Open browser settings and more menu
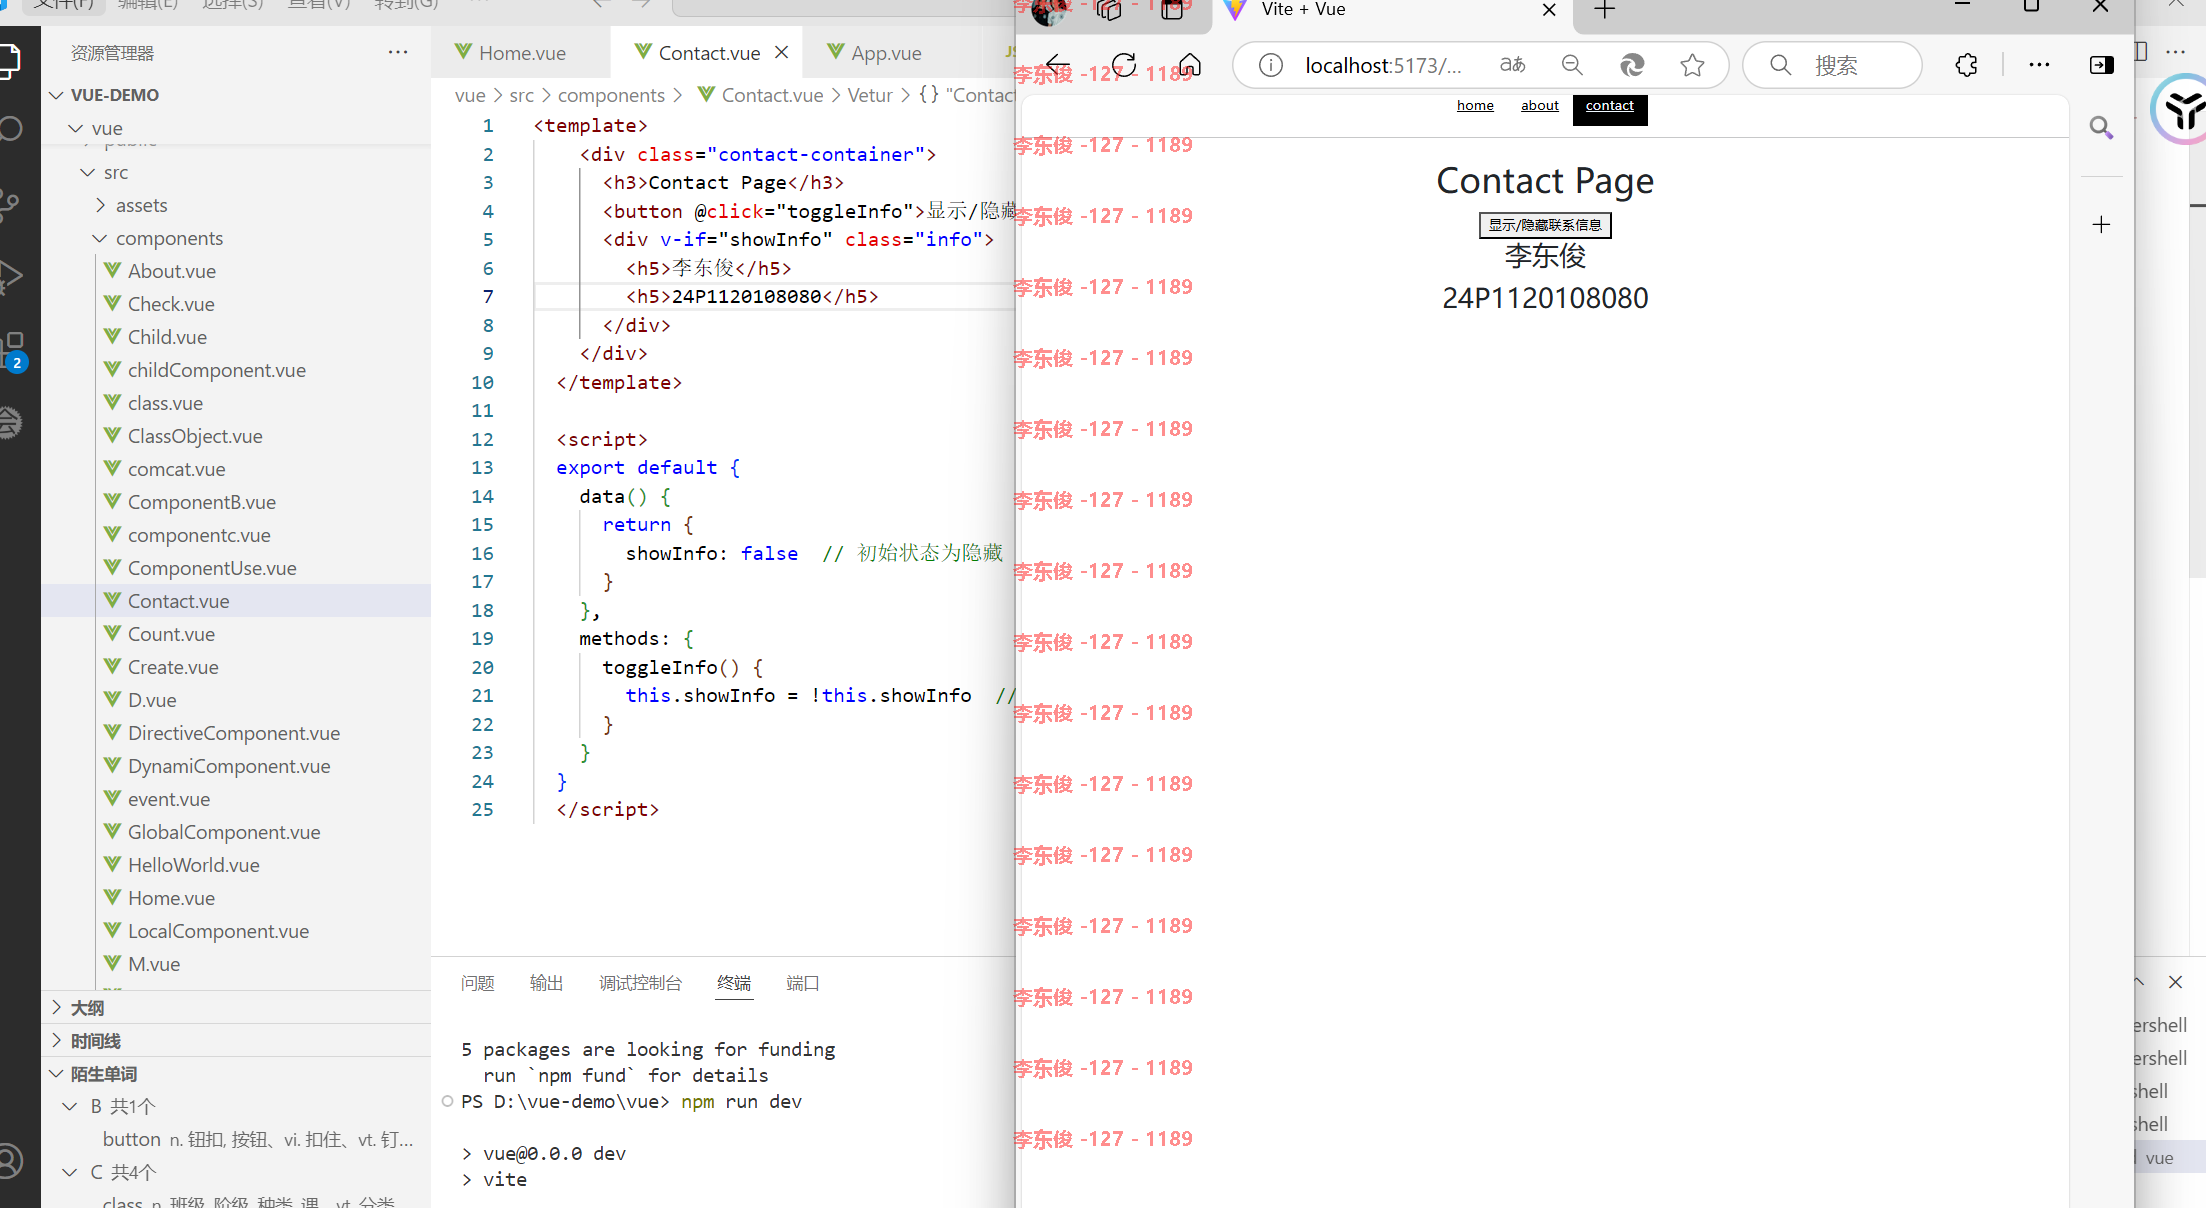This screenshot has height=1208, width=2206. pyautogui.click(x=2039, y=65)
